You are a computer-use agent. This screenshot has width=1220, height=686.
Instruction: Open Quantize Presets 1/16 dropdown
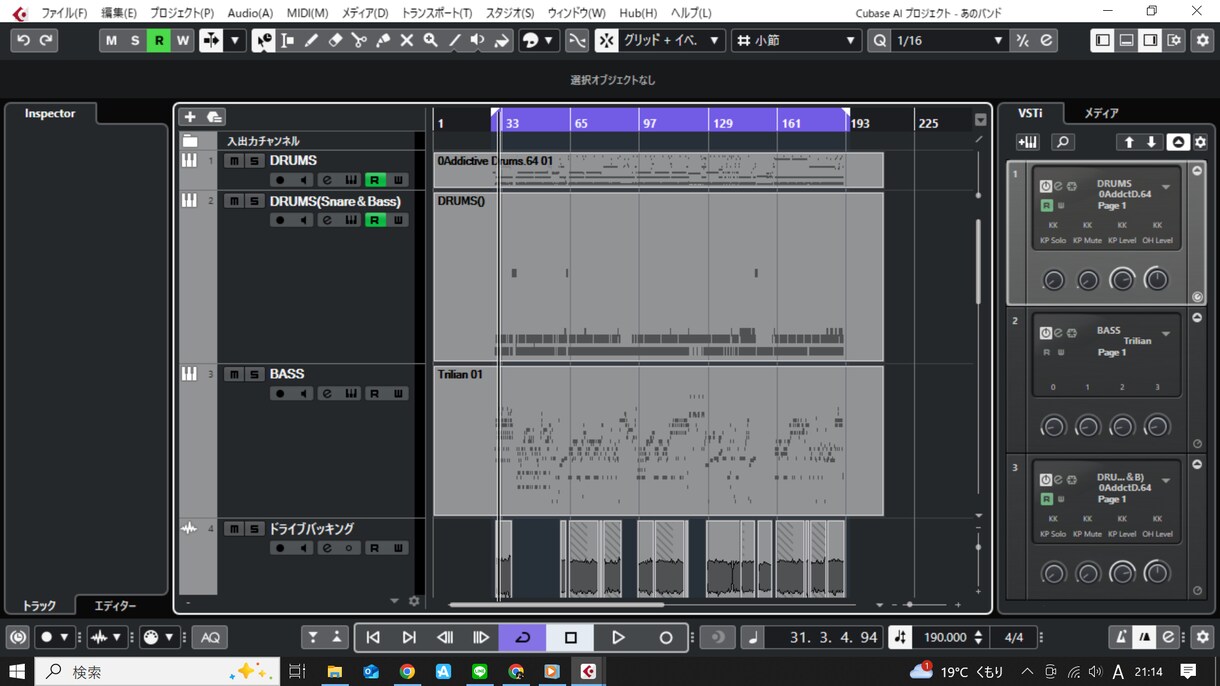point(948,40)
